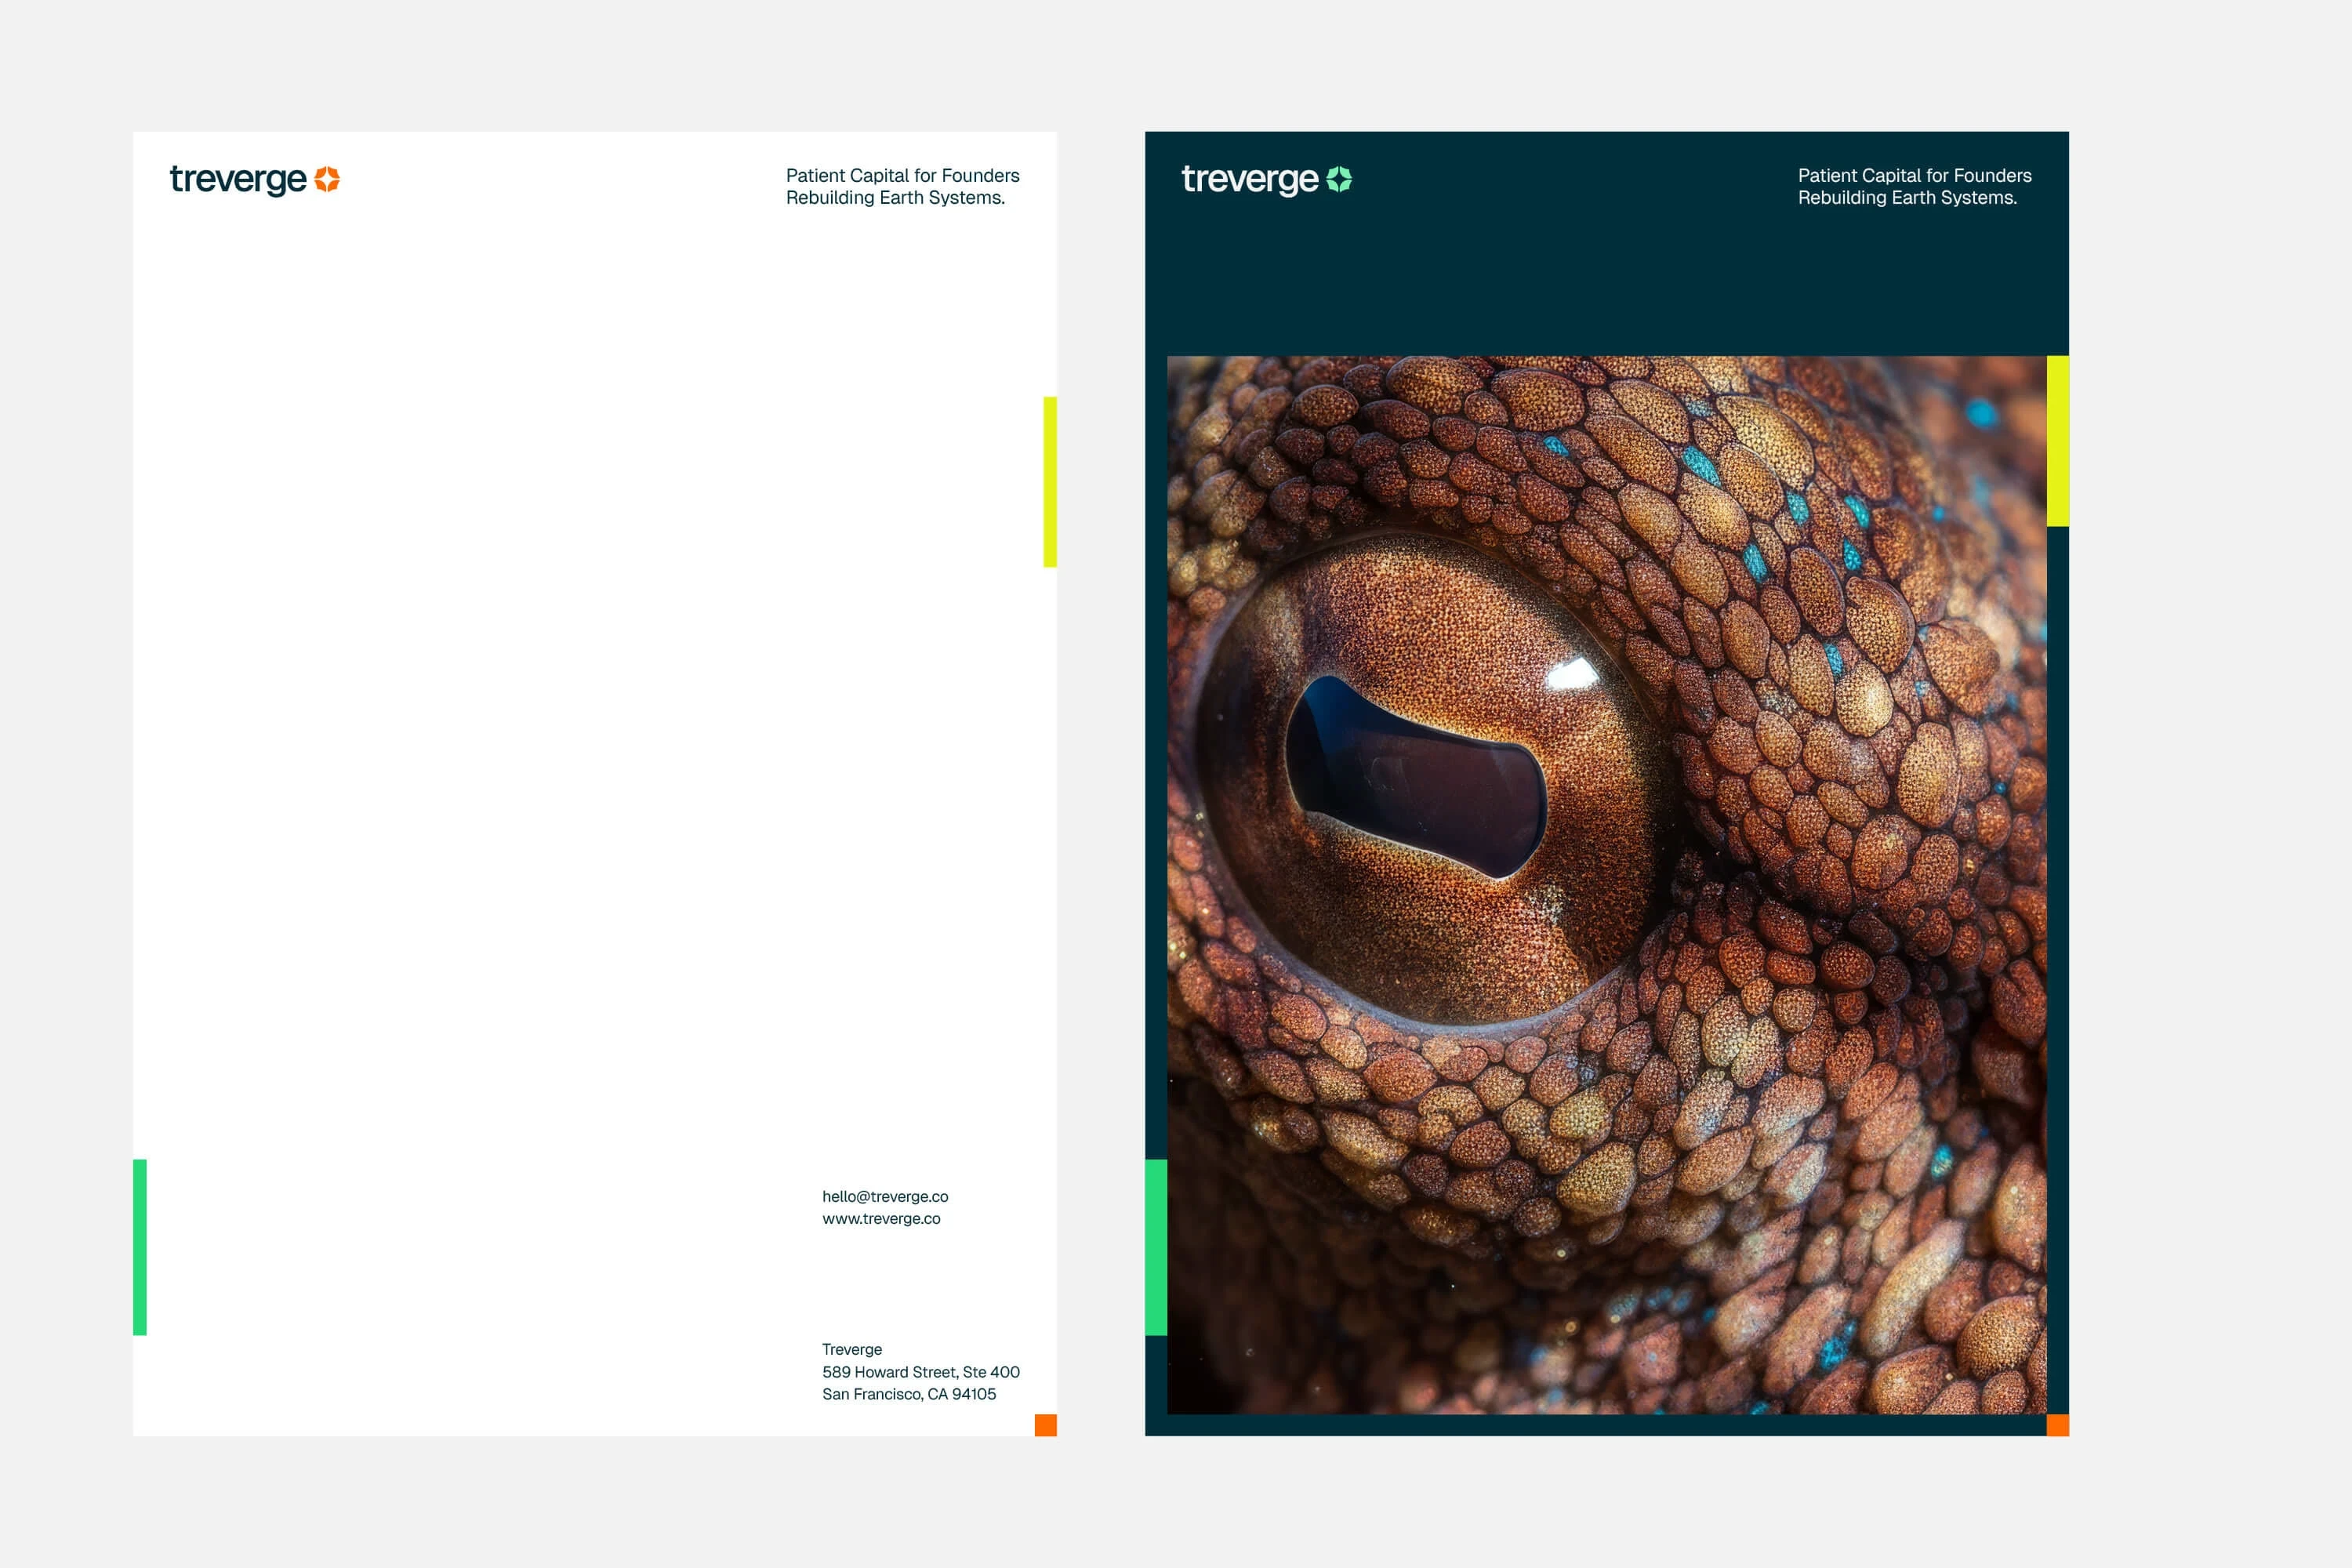The width and height of the screenshot is (2352, 1568).
Task: Click the Treverge name above the address
Action: (x=852, y=1349)
